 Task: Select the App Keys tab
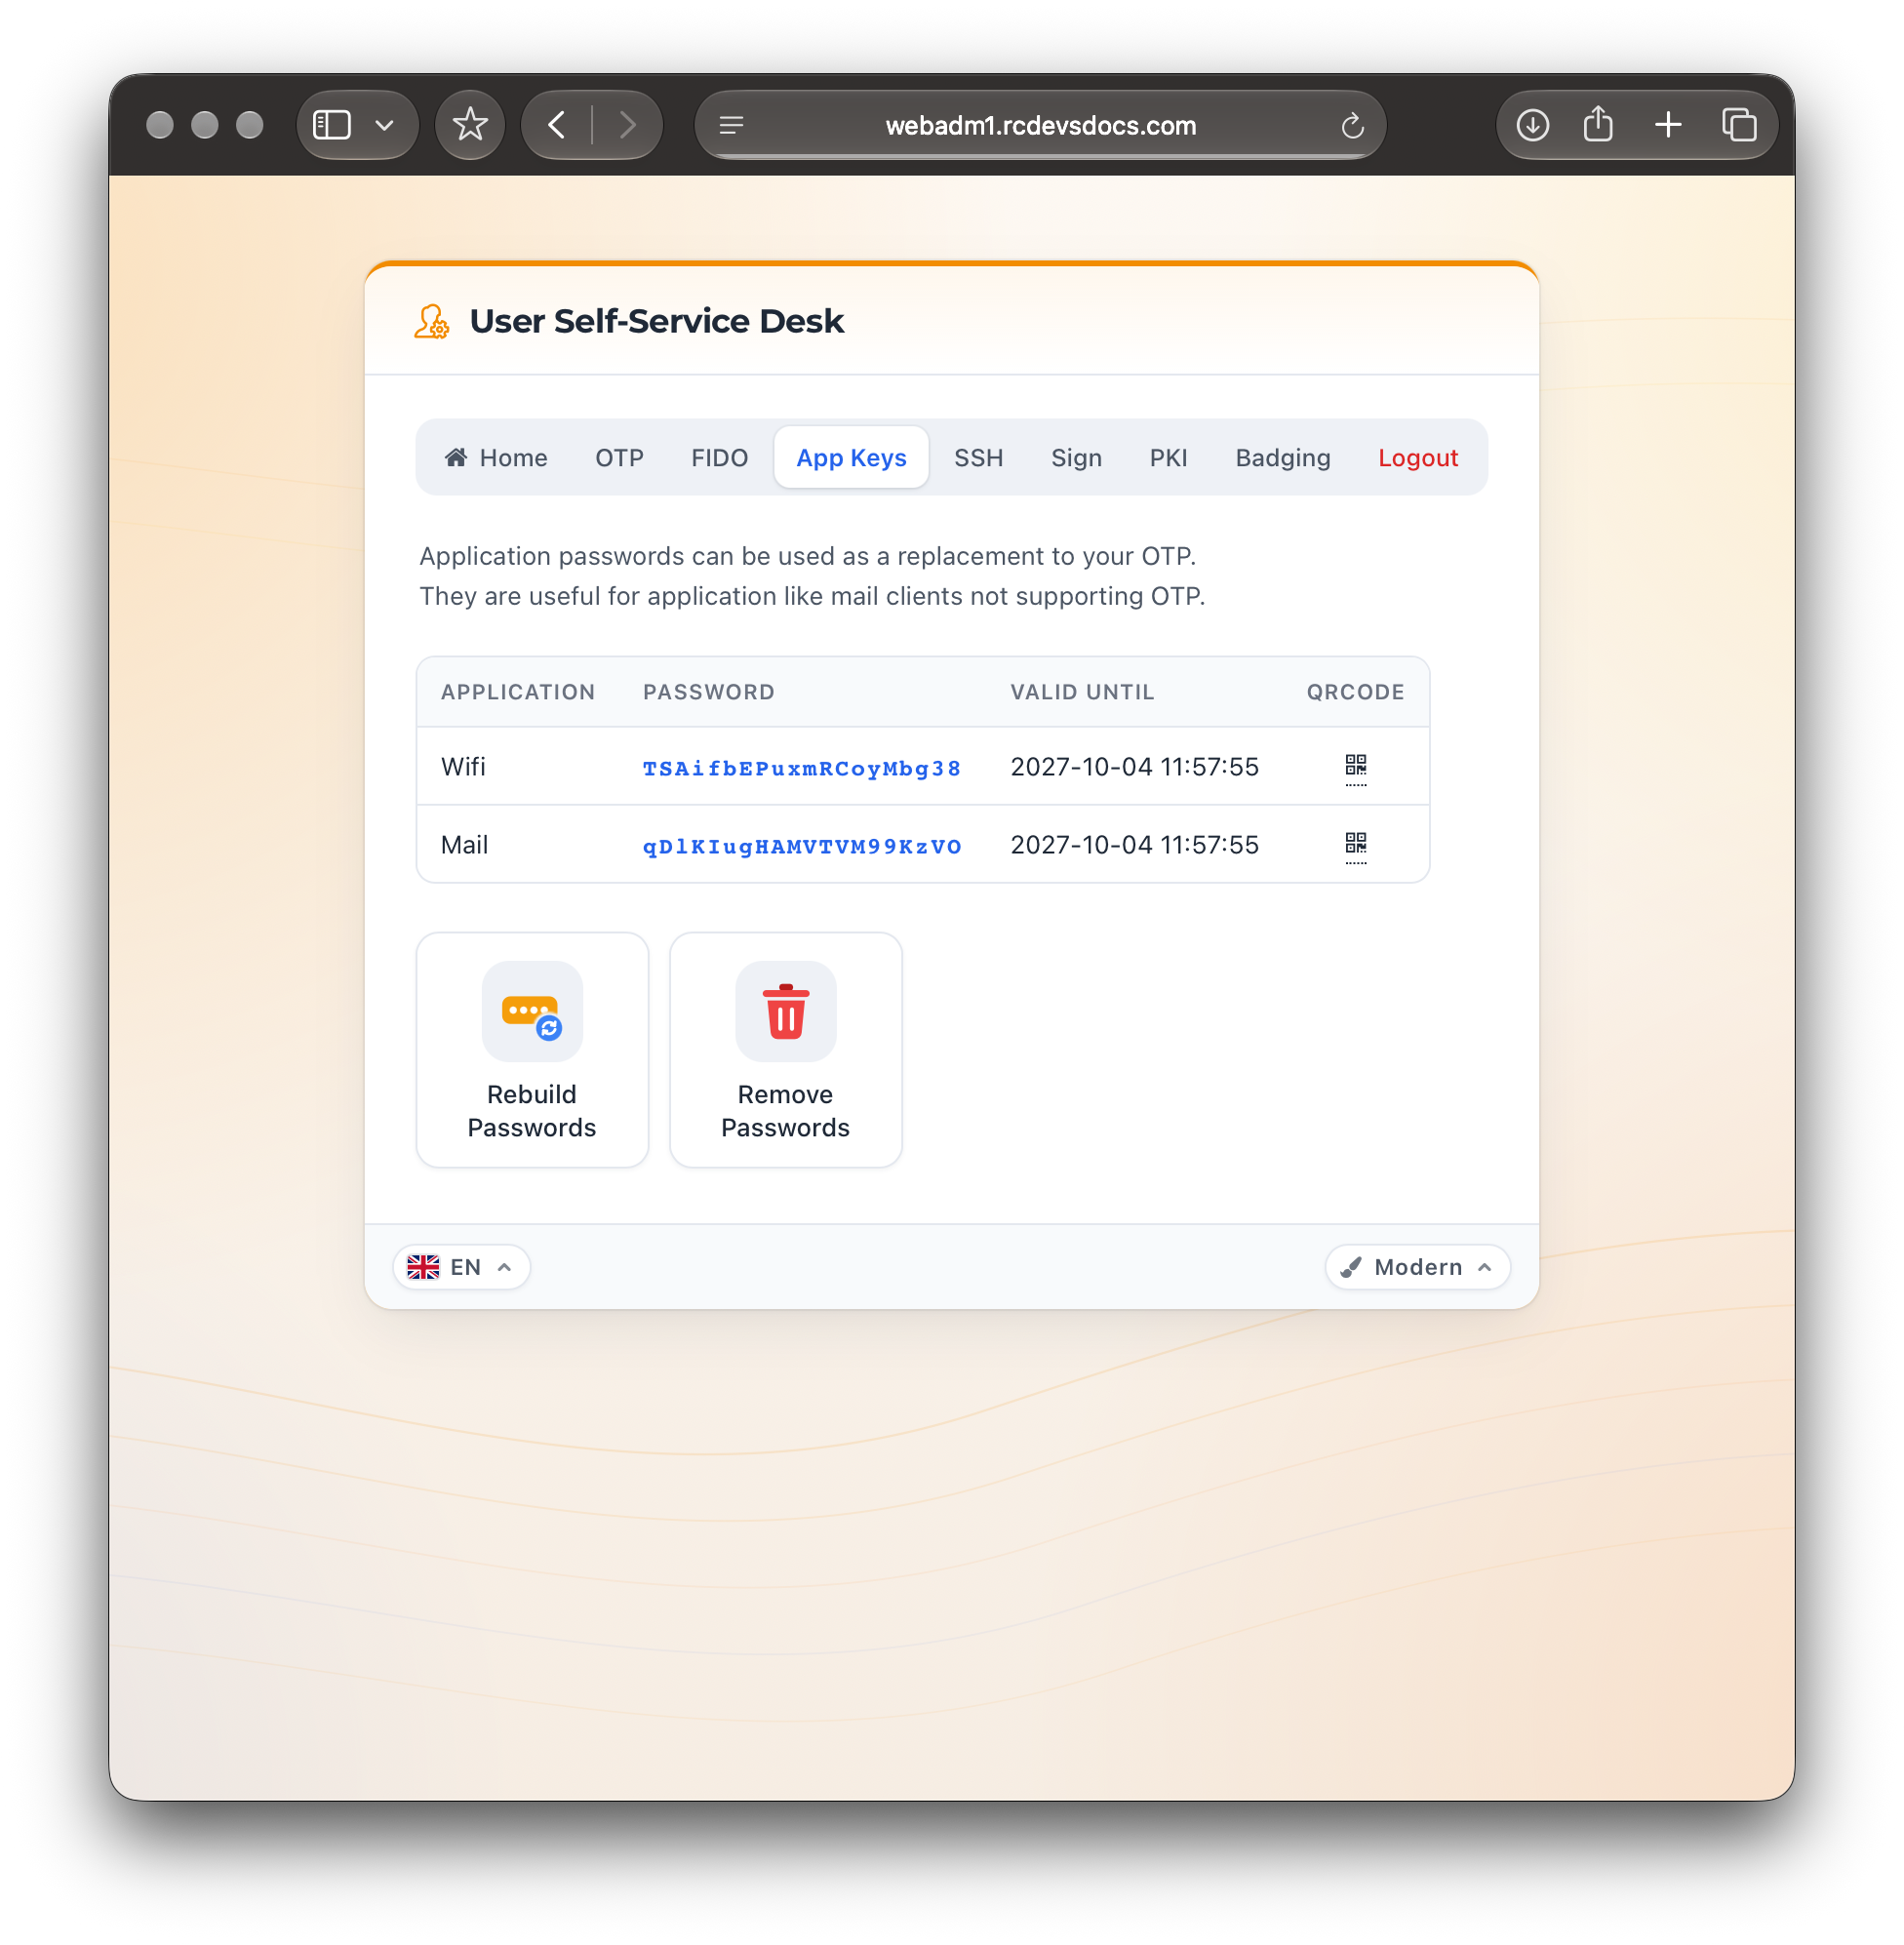pos(851,458)
